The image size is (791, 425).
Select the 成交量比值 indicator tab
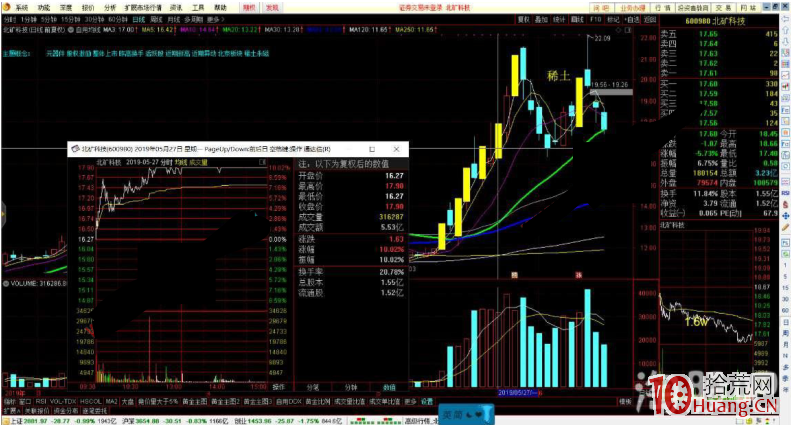point(350,402)
